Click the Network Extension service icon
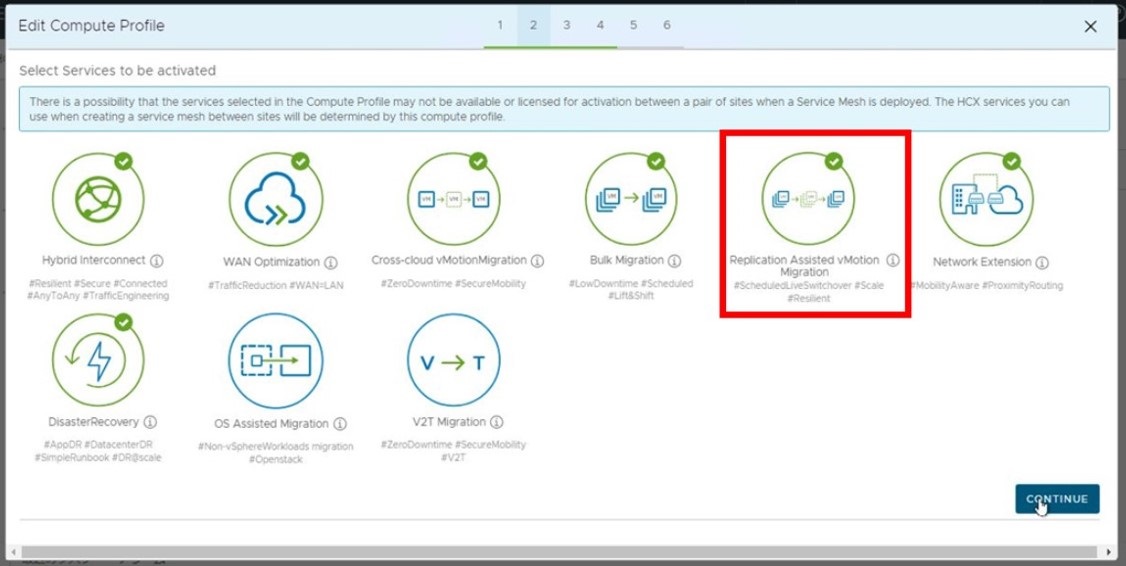This screenshot has width=1126, height=566. point(986,199)
